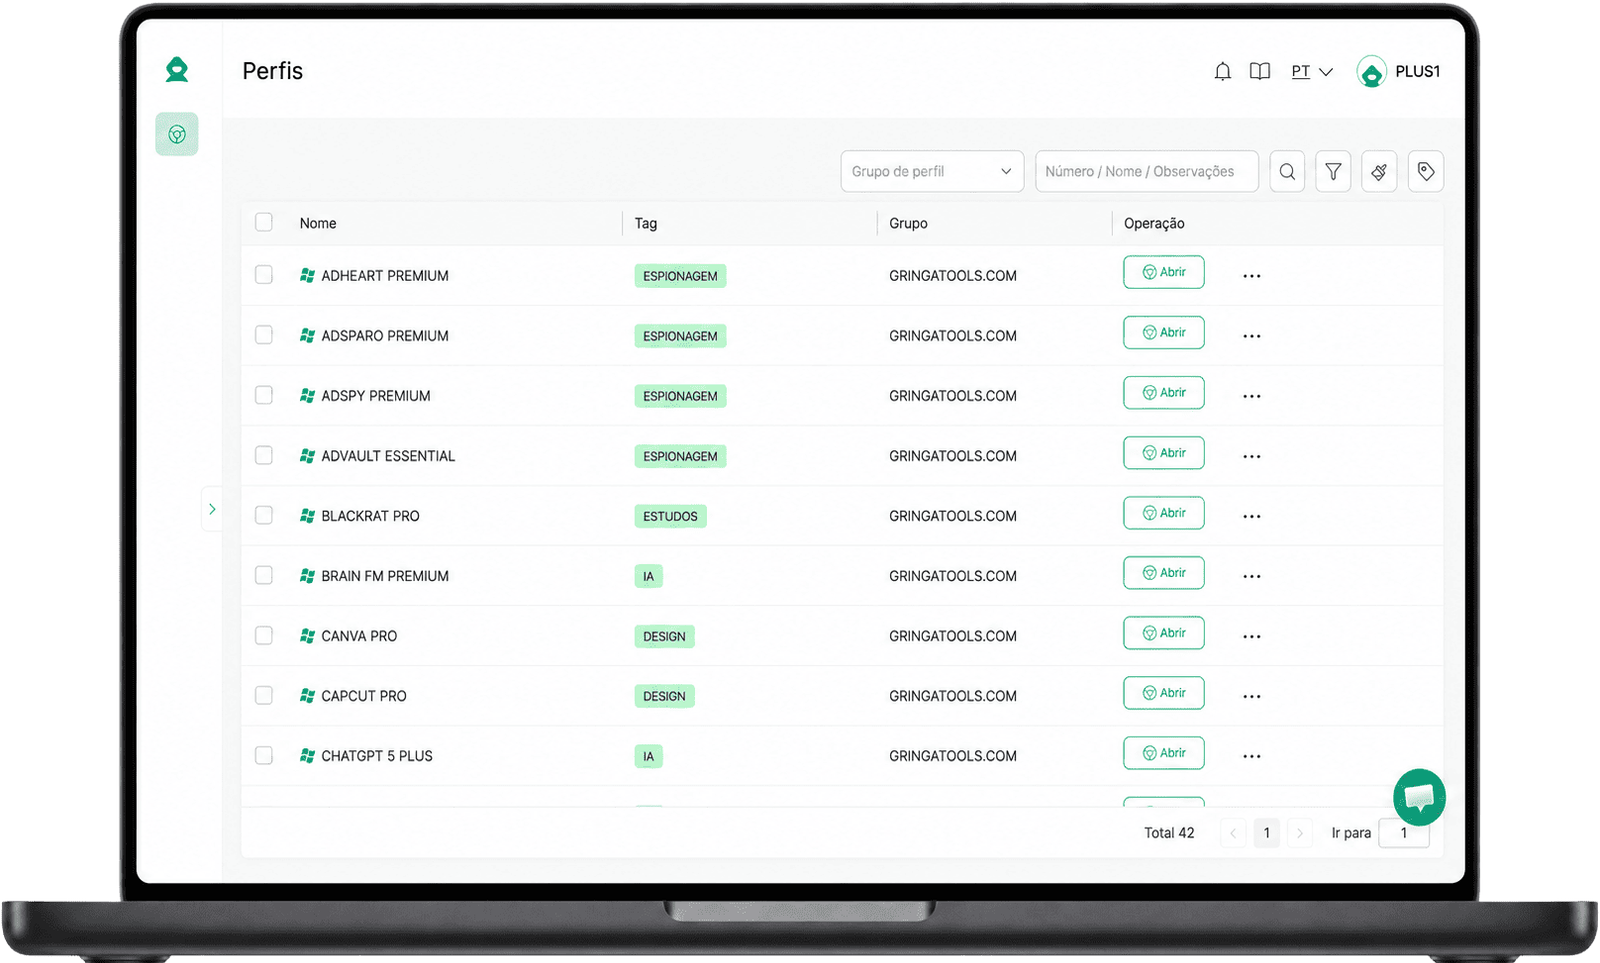Click Abrir for CAPCUT PRO
The height and width of the screenshot is (963, 1600).
[1164, 692]
